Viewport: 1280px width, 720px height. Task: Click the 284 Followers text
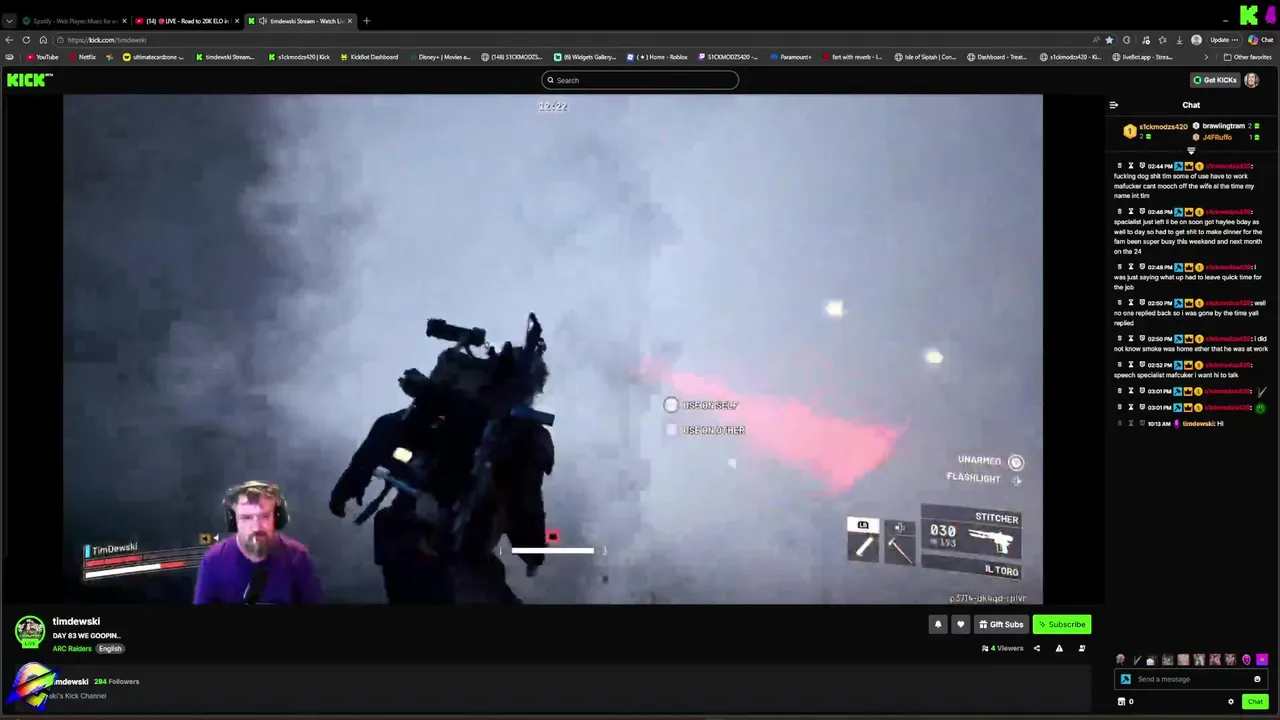coord(117,682)
